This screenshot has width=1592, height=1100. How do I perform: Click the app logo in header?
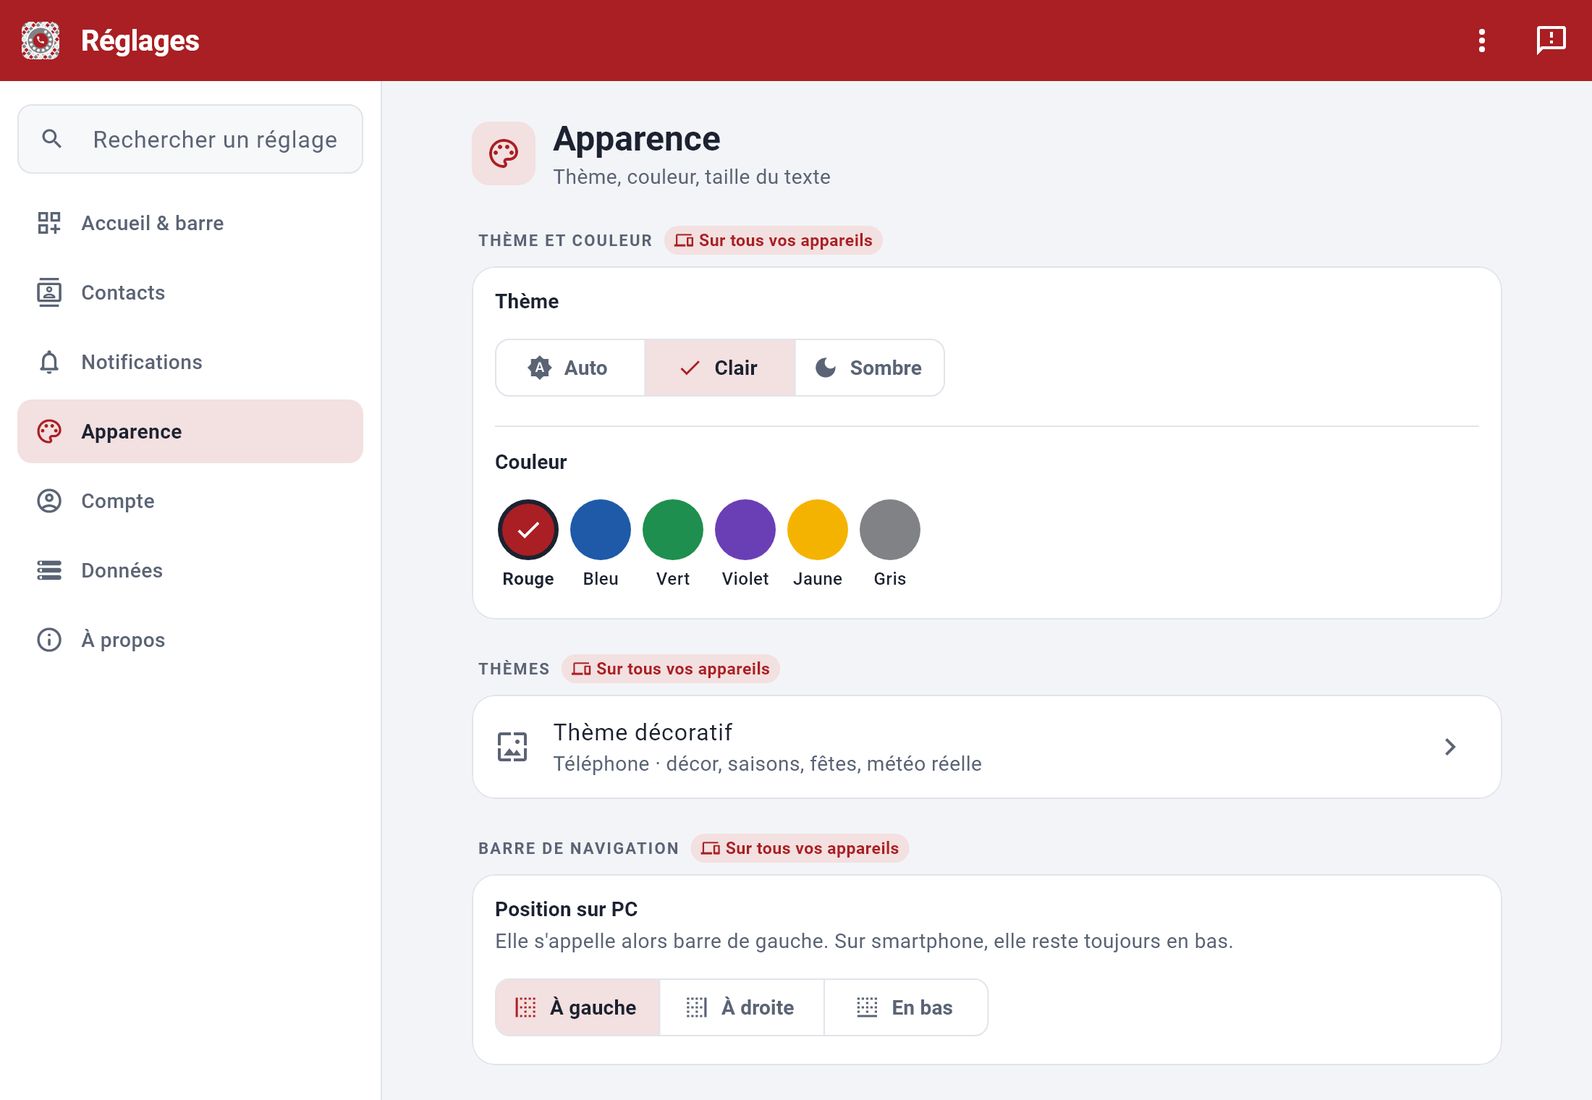[x=41, y=40]
